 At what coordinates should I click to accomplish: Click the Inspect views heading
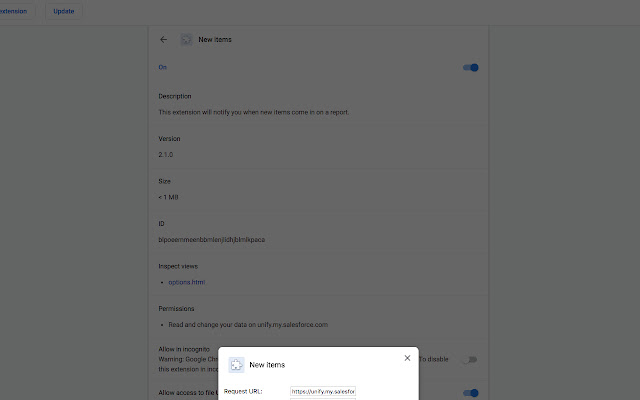[178, 266]
